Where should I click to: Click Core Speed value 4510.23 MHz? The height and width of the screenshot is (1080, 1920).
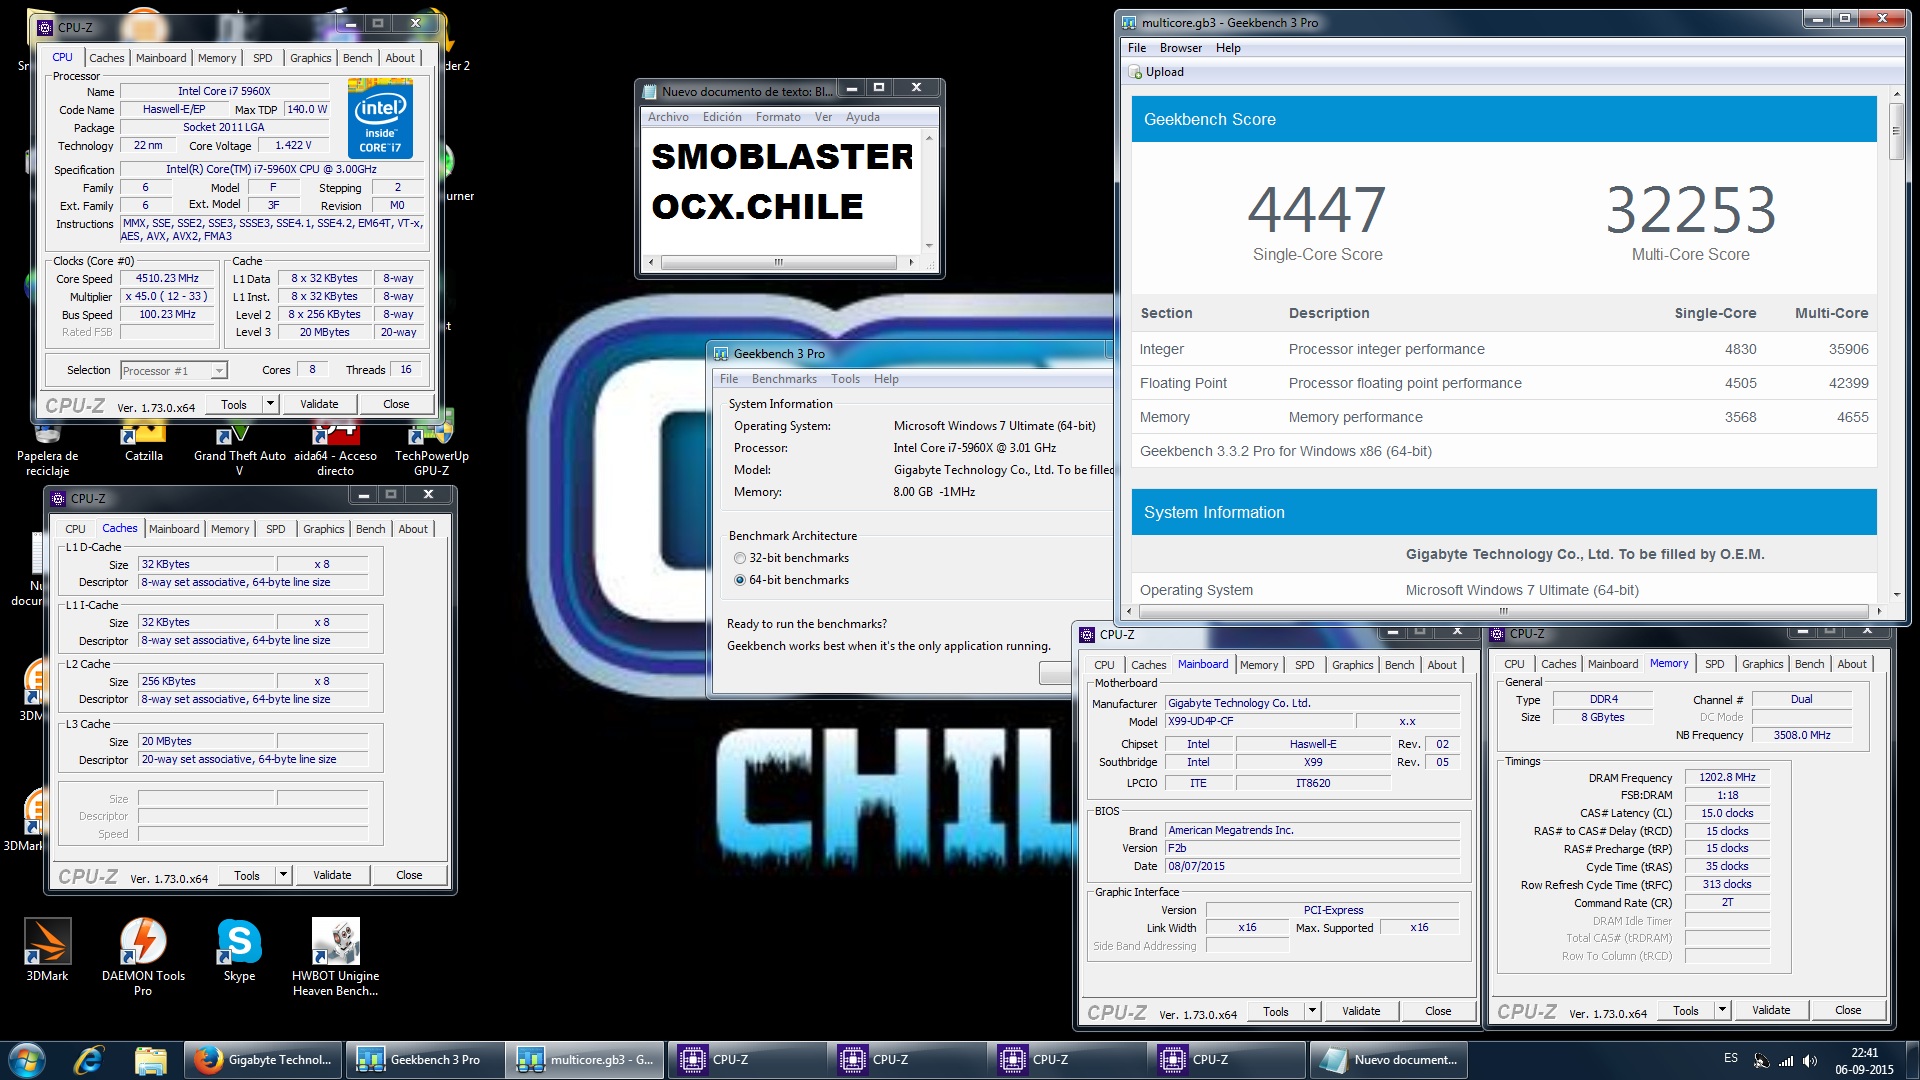[x=167, y=279]
